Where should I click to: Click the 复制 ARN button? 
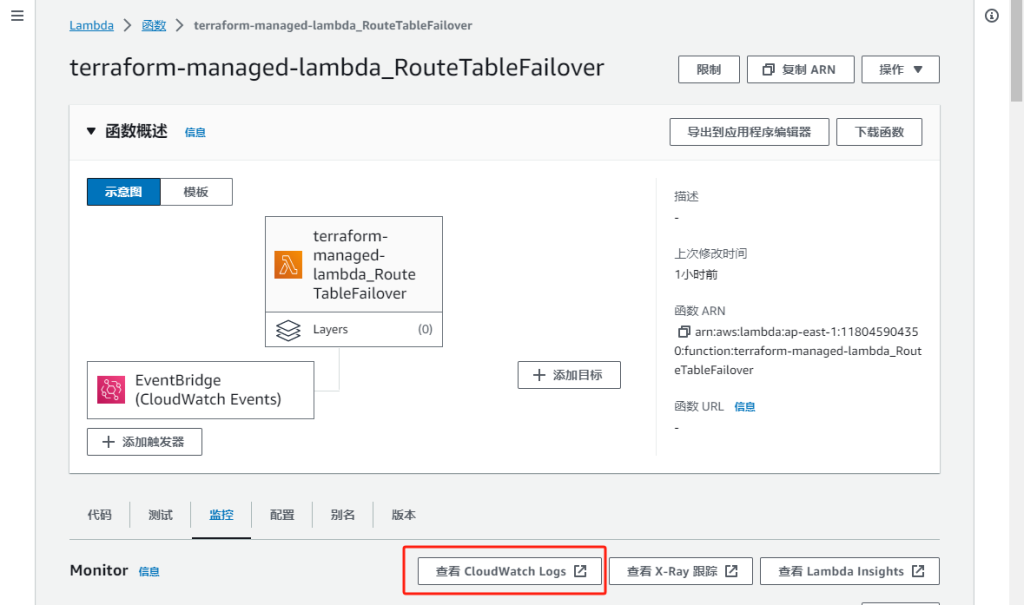click(x=799, y=69)
